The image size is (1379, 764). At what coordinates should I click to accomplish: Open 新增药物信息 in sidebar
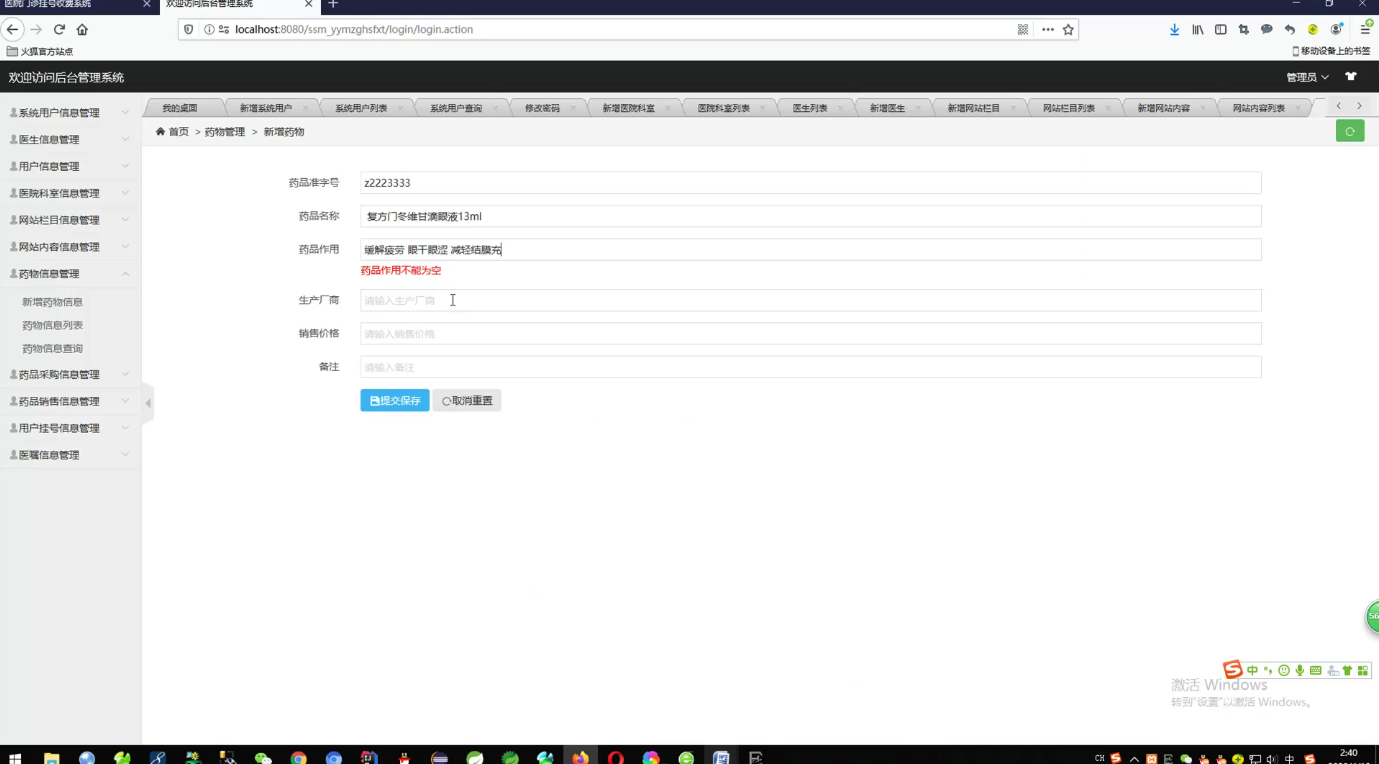click(x=52, y=302)
